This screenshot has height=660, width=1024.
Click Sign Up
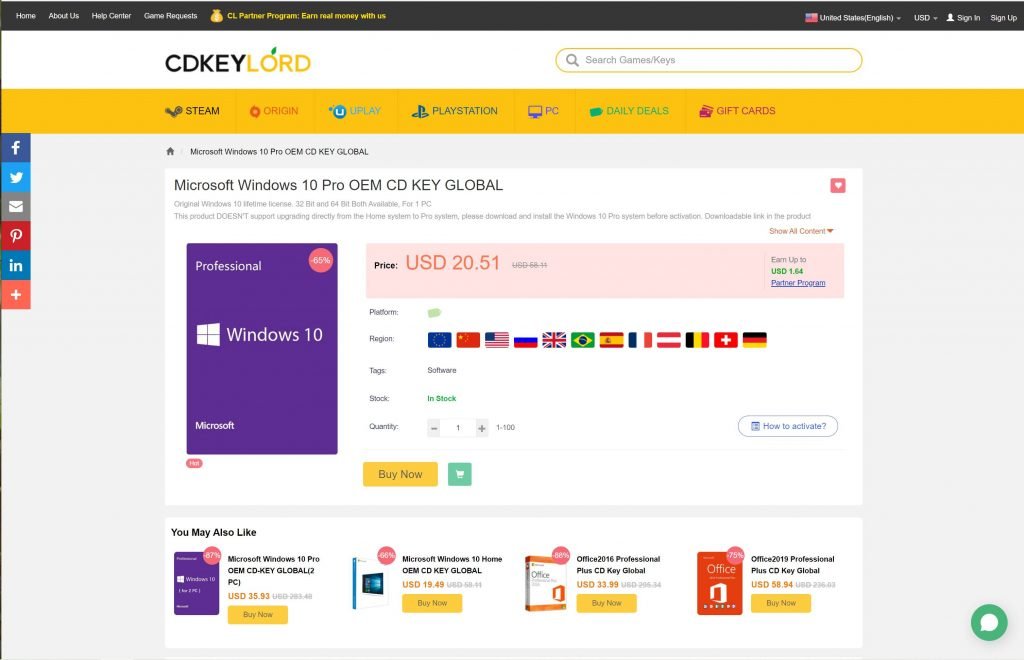(1003, 18)
